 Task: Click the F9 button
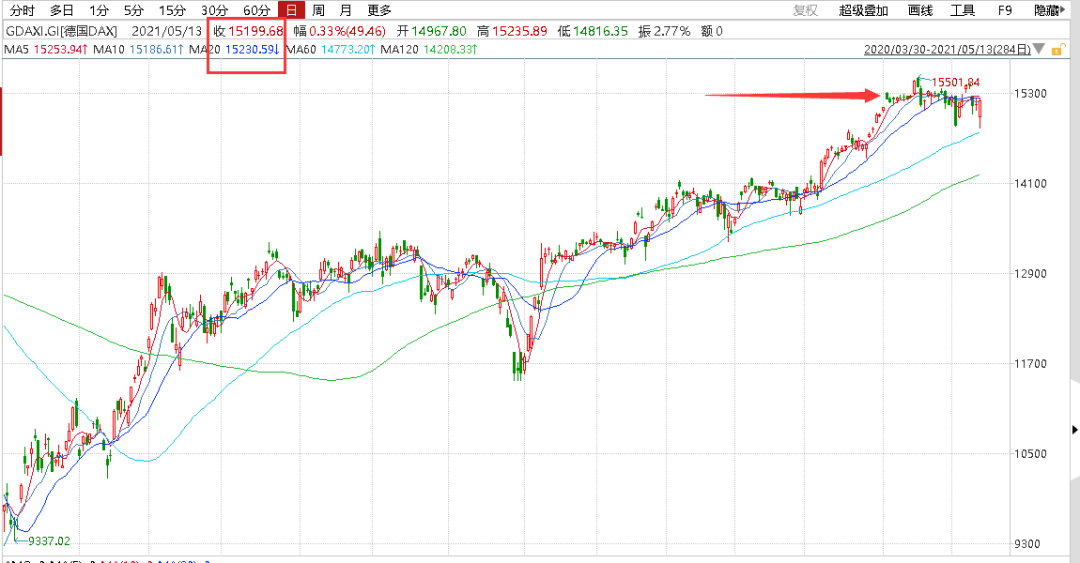click(x=1005, y=10)
